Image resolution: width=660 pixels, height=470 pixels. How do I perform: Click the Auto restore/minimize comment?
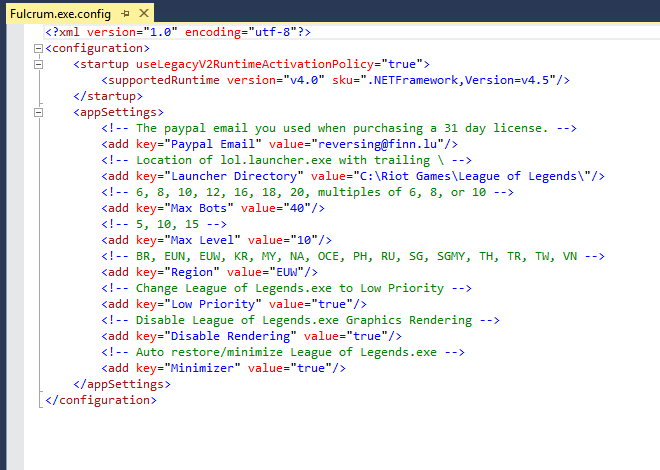283,352
